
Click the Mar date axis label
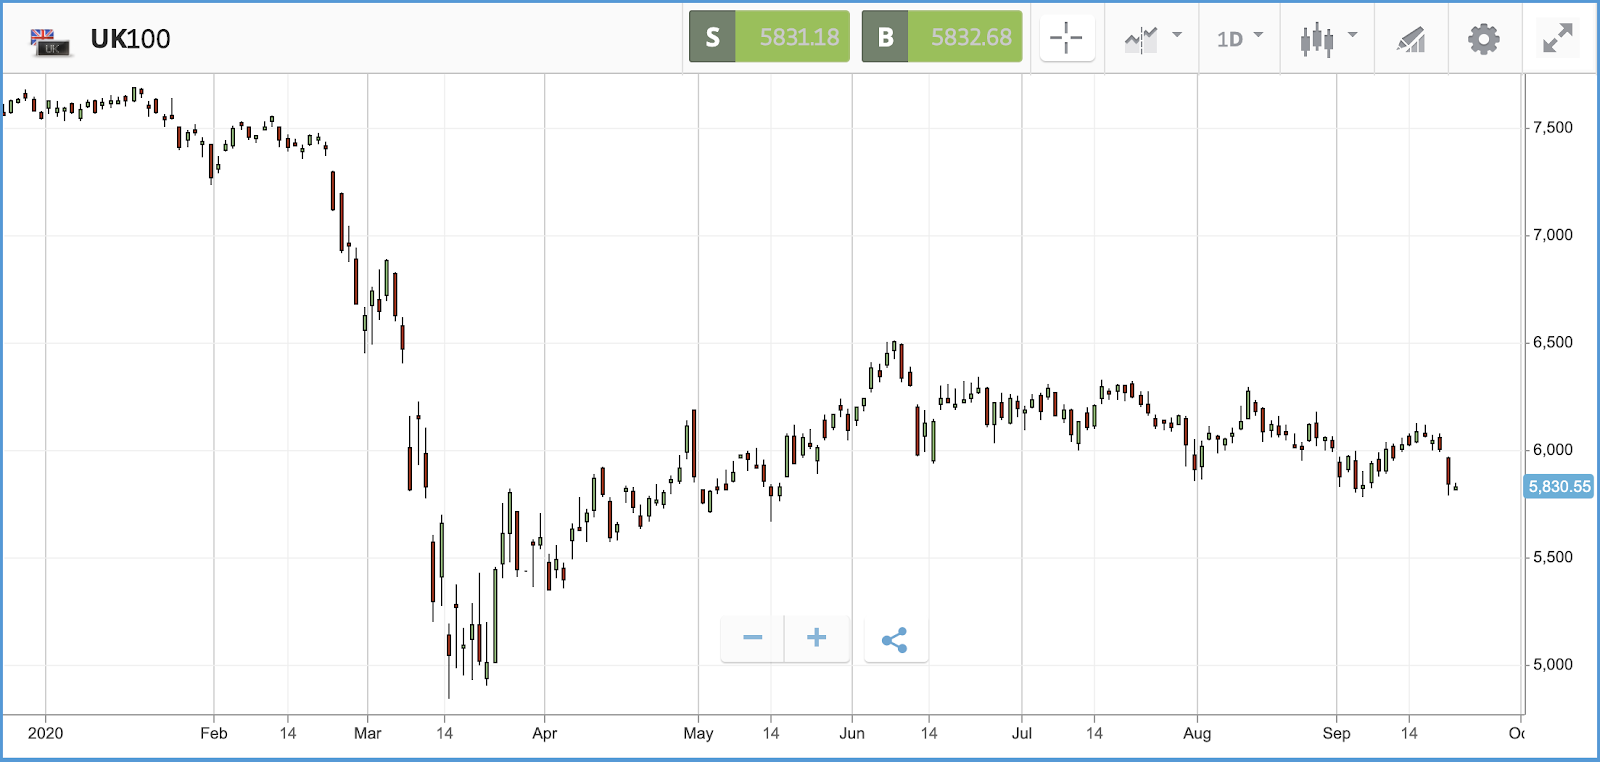pyautogui.click(x=368, y=734)
